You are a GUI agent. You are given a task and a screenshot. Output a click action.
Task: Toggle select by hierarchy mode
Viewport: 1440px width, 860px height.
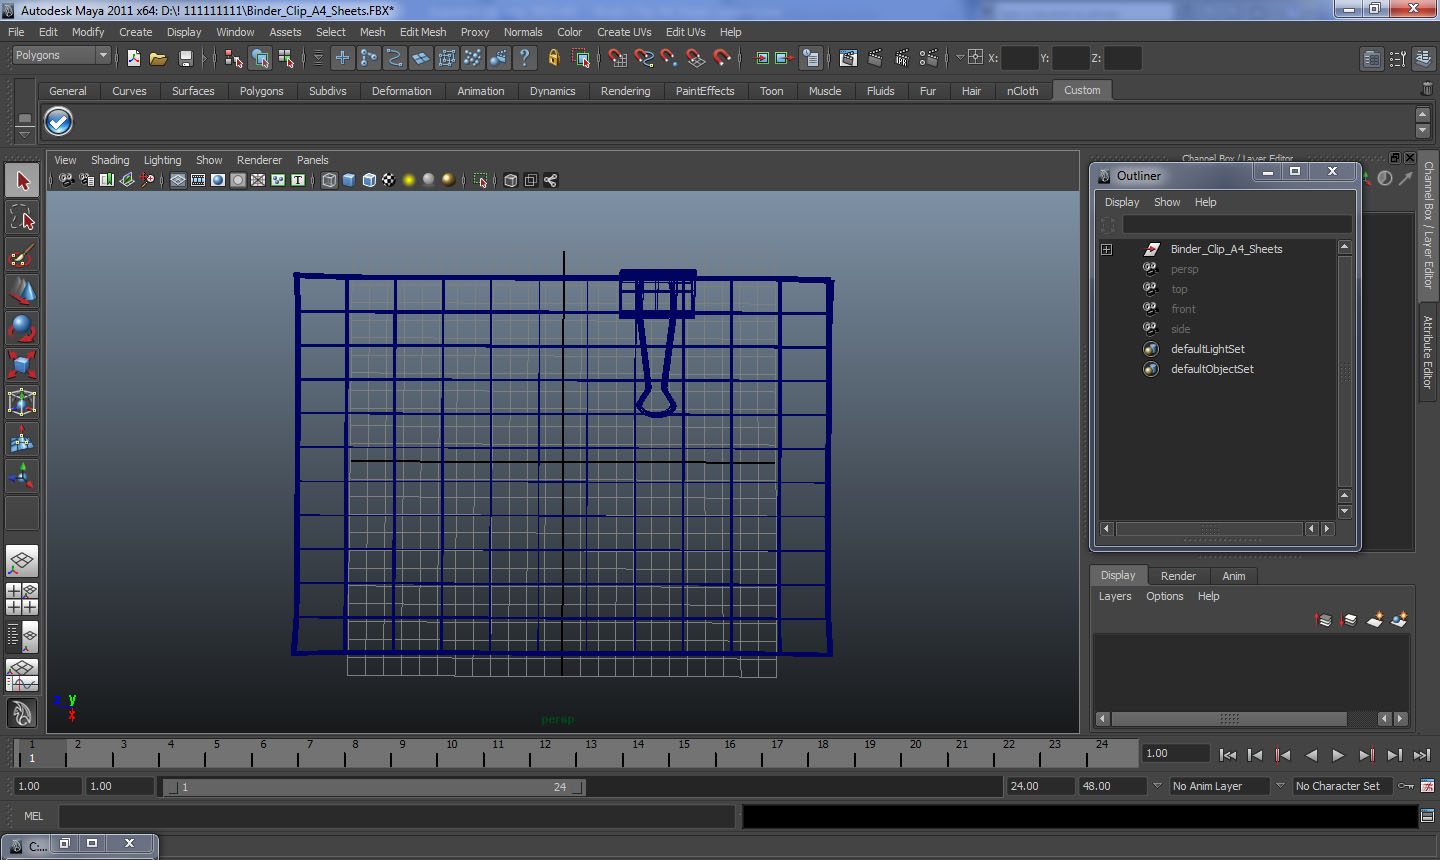point(234,58)
